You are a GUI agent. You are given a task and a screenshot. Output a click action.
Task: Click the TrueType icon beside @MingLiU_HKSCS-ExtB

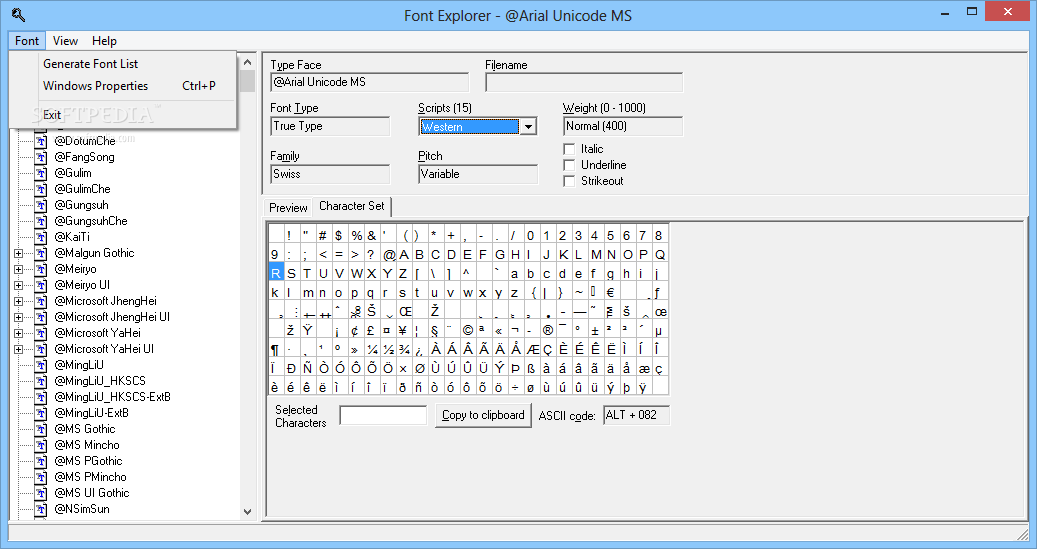click(x=41, y=397)
